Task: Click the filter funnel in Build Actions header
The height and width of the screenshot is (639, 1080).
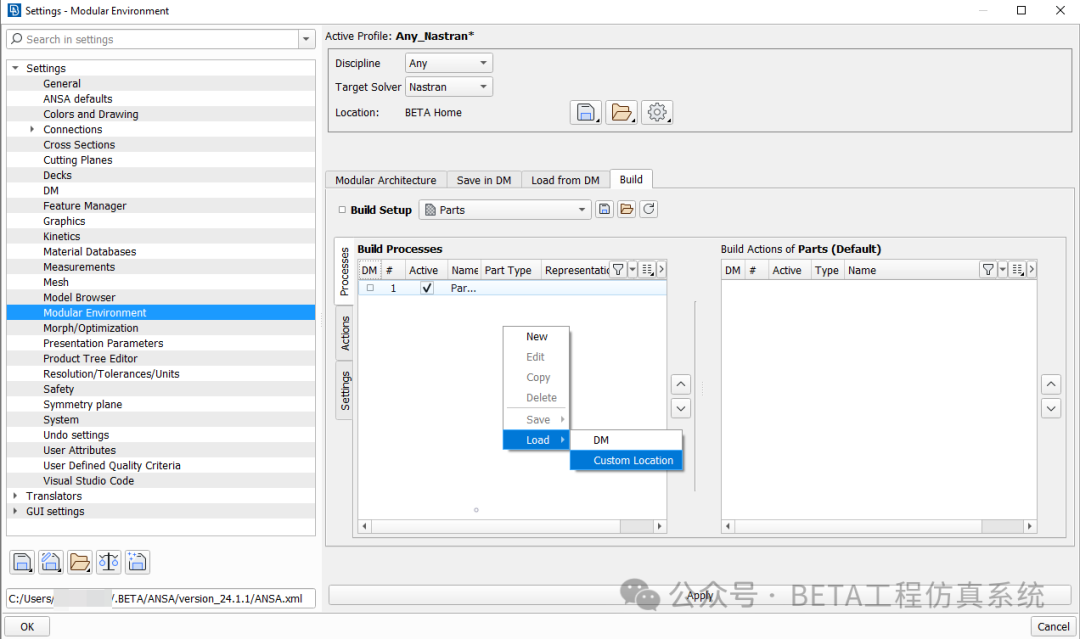Action: tap(988, 270)
